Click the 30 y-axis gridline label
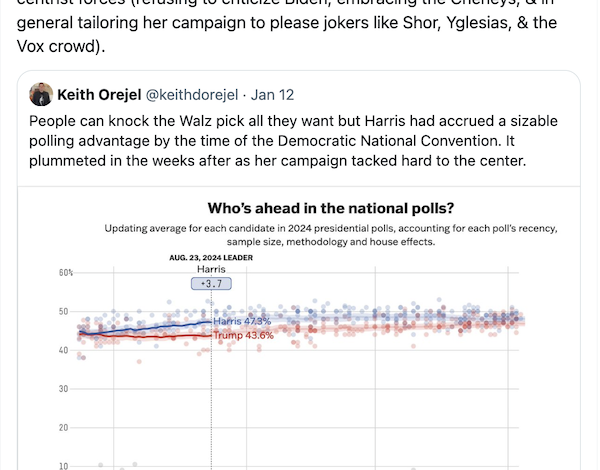 click(x=63, y=389)
